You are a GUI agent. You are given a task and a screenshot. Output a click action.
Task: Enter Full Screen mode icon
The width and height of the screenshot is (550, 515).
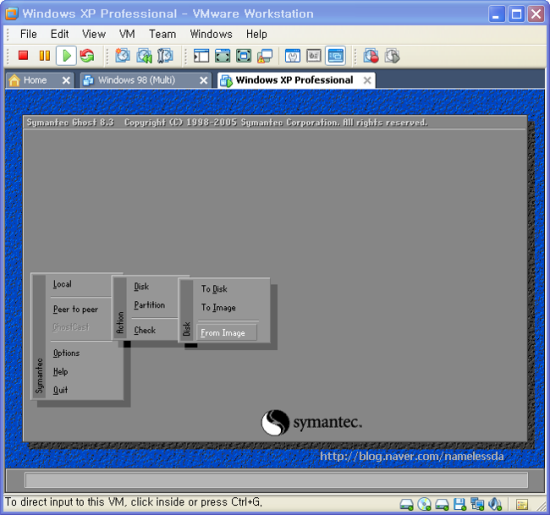coord(222,55)
